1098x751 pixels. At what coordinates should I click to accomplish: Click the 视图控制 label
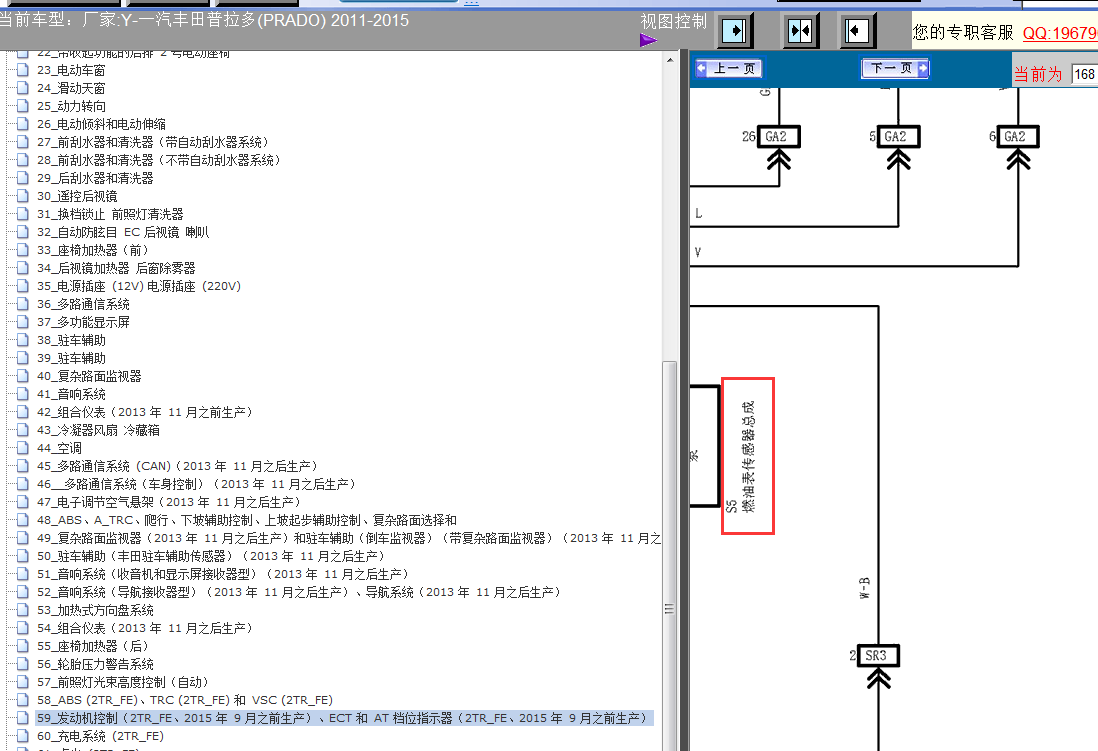[673, 22]
